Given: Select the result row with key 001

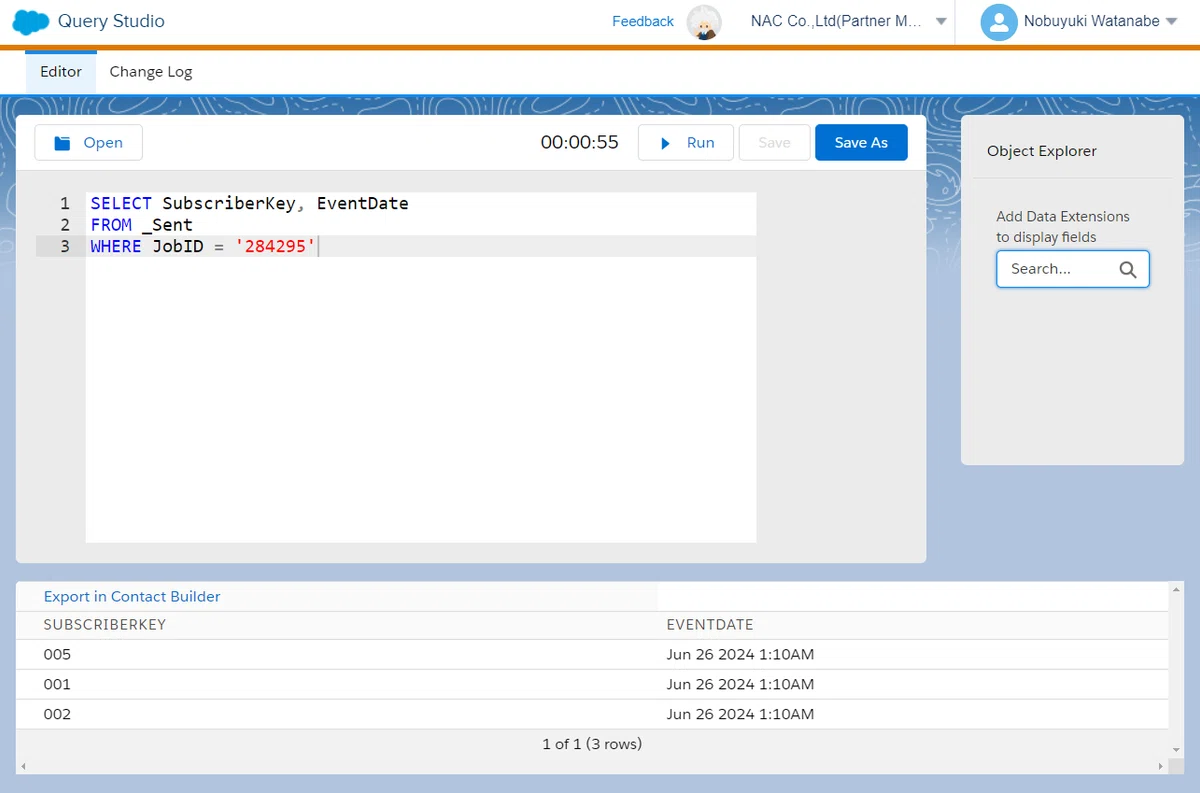Looking at the screenshot, I should tap(592, 685).
